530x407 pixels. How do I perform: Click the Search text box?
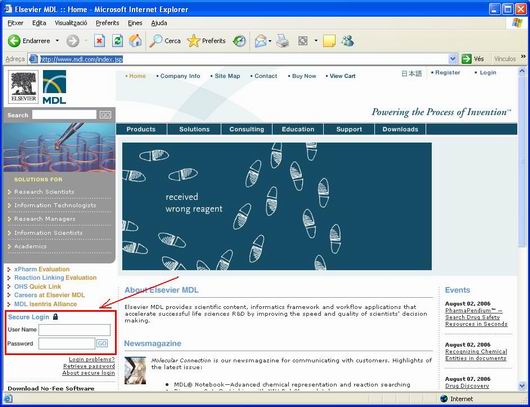pos(64,115)
